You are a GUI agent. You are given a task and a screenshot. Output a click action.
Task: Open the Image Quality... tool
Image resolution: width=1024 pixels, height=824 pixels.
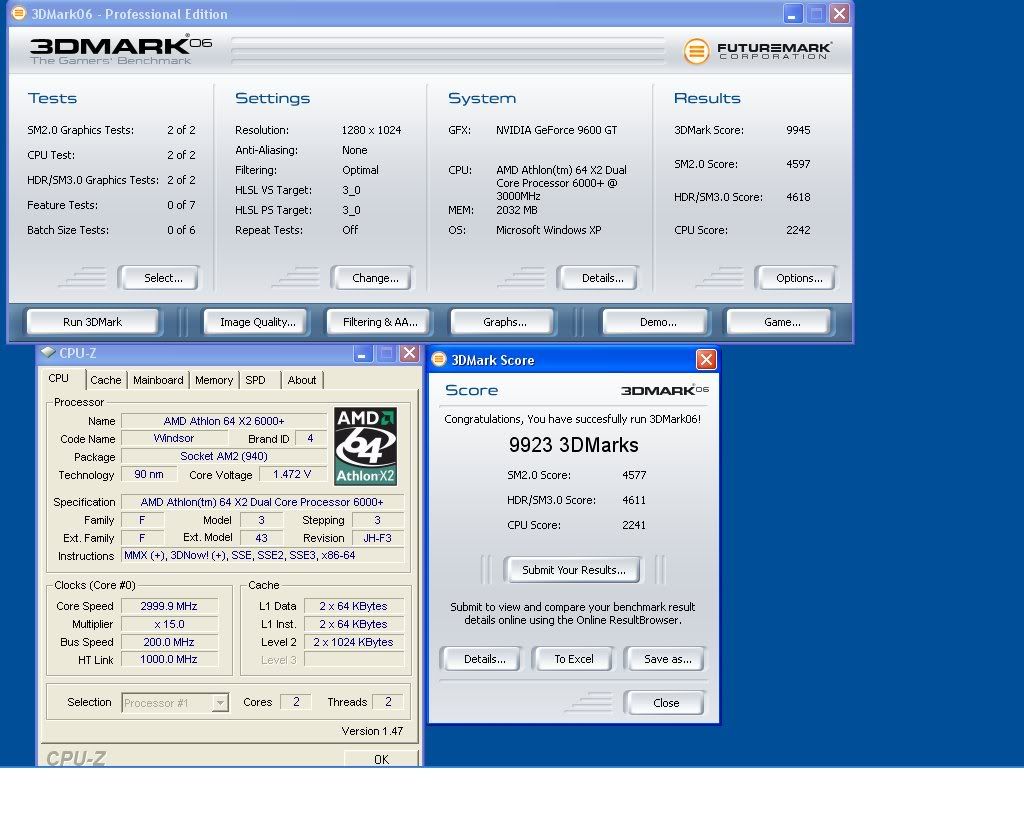pyautogui.click(x=256, y=322)
